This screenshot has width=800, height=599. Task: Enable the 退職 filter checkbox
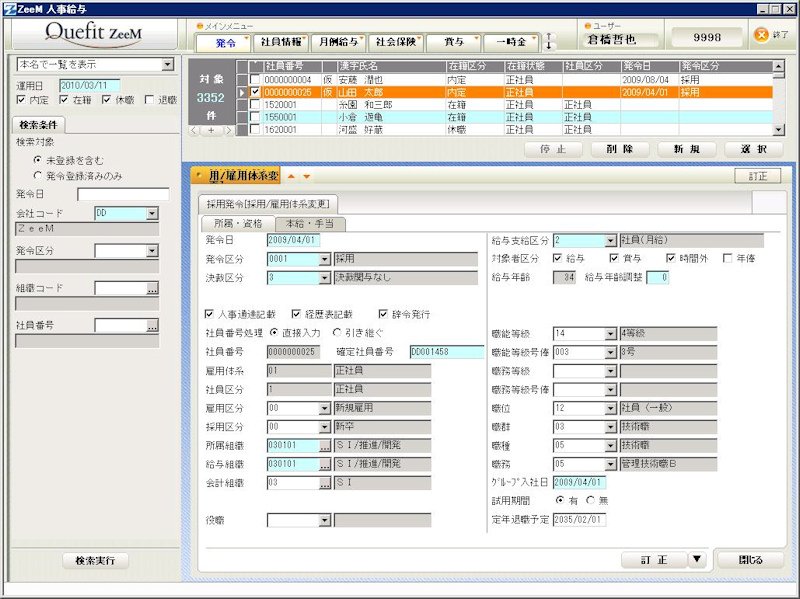click(149, 99)
